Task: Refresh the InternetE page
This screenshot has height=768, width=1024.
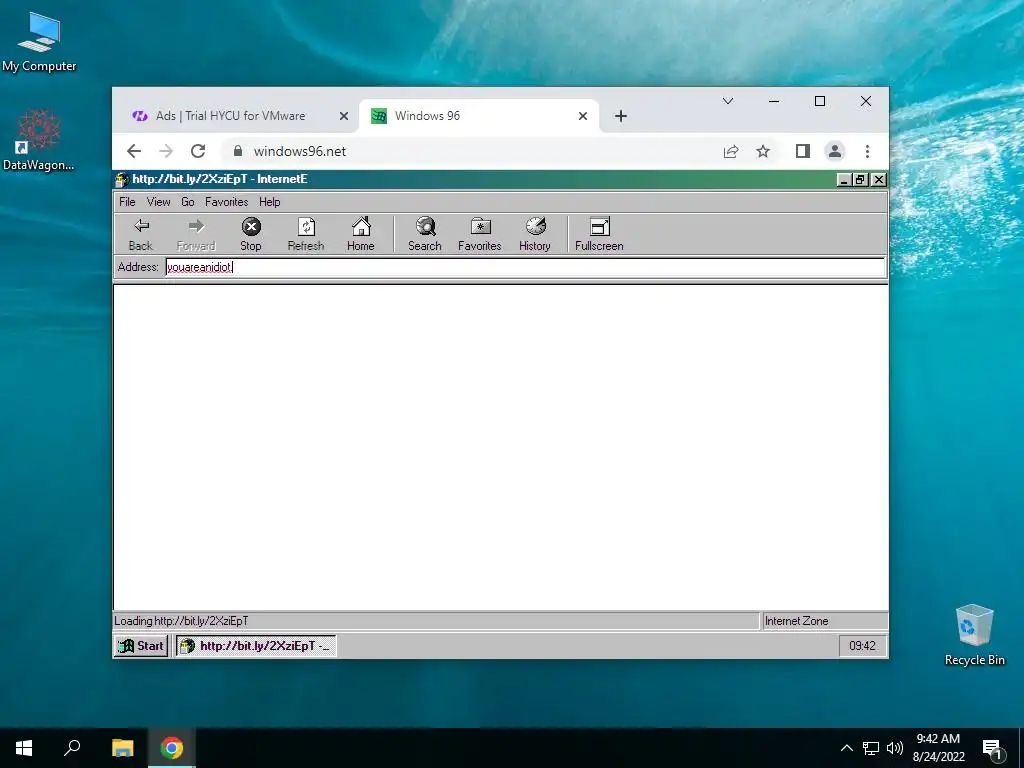Action: [x=306, y=234]
